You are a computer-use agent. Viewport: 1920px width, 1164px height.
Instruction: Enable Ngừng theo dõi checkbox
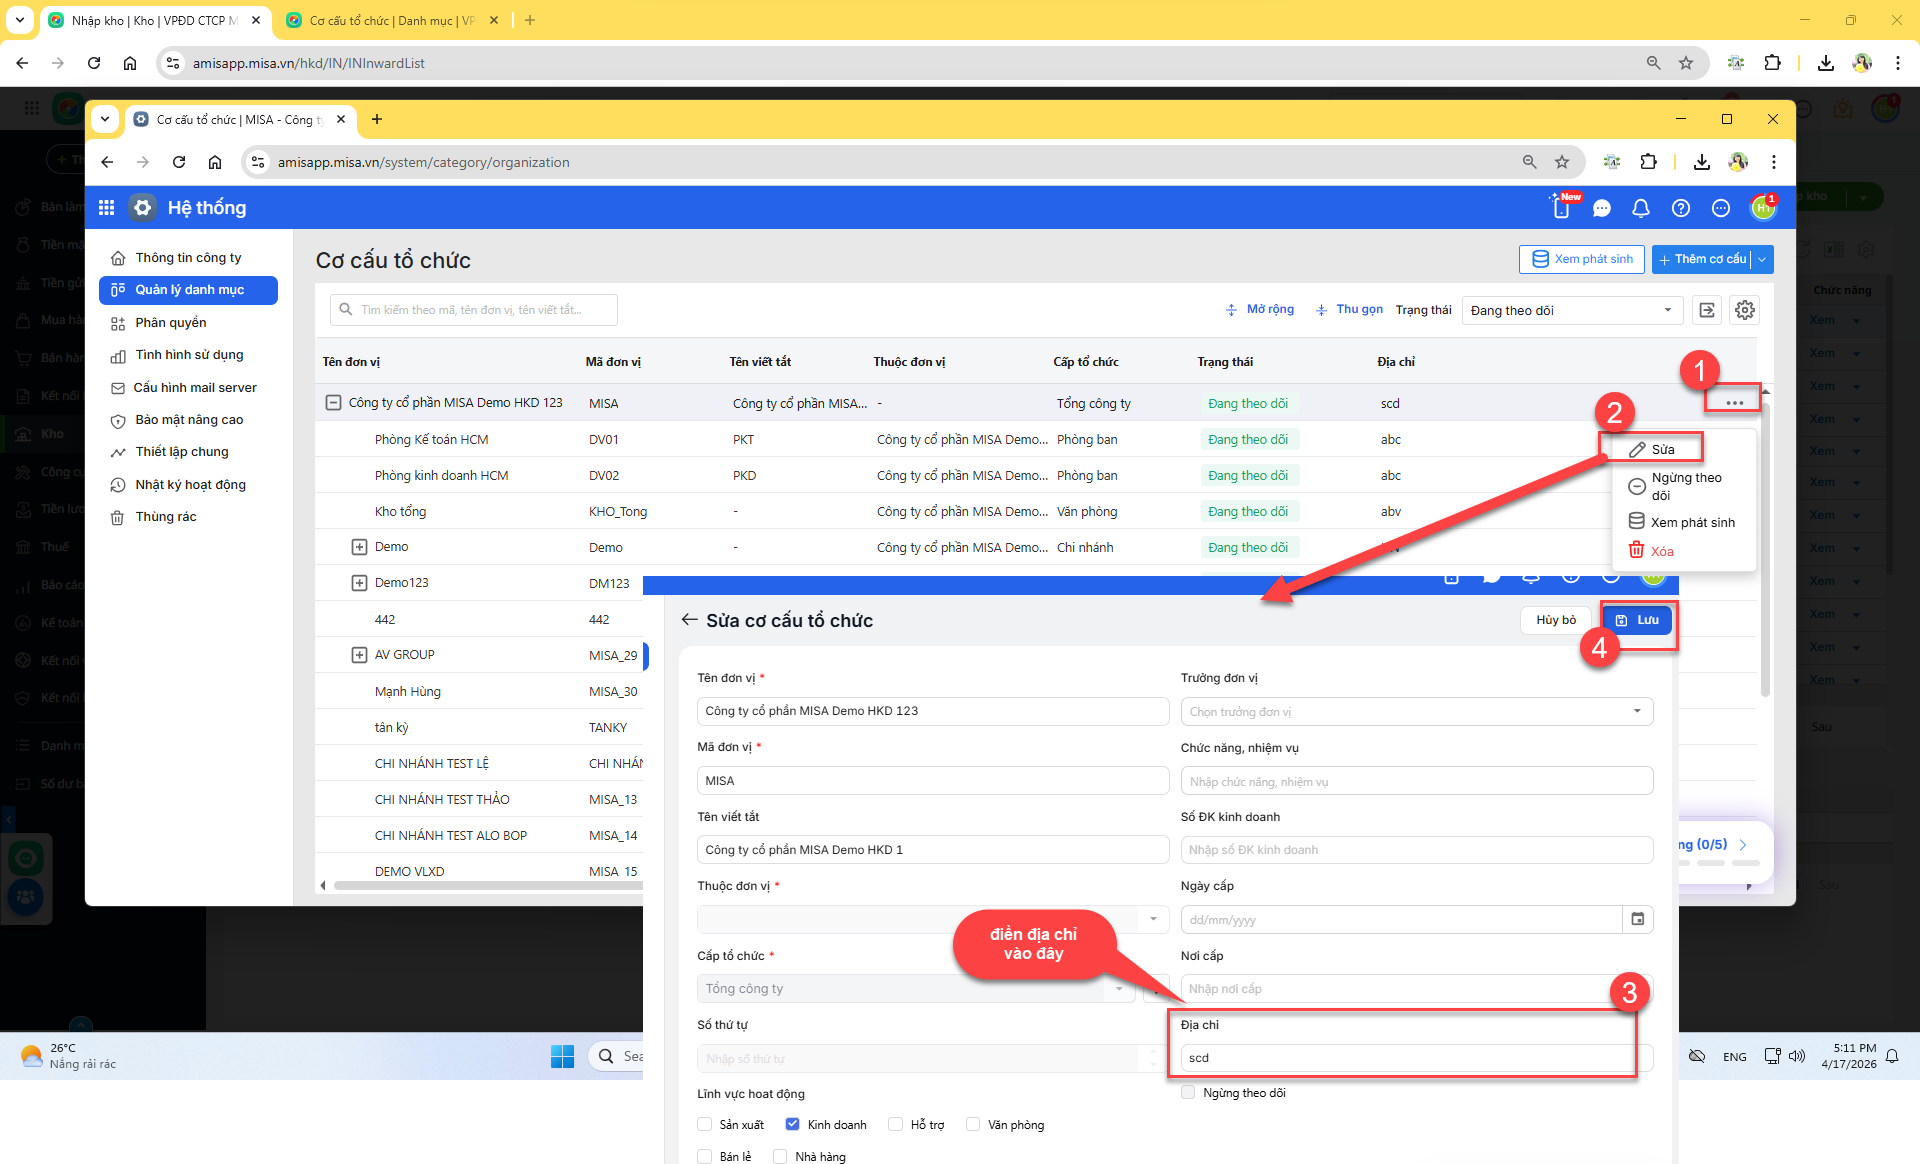click(1188, 1092)
